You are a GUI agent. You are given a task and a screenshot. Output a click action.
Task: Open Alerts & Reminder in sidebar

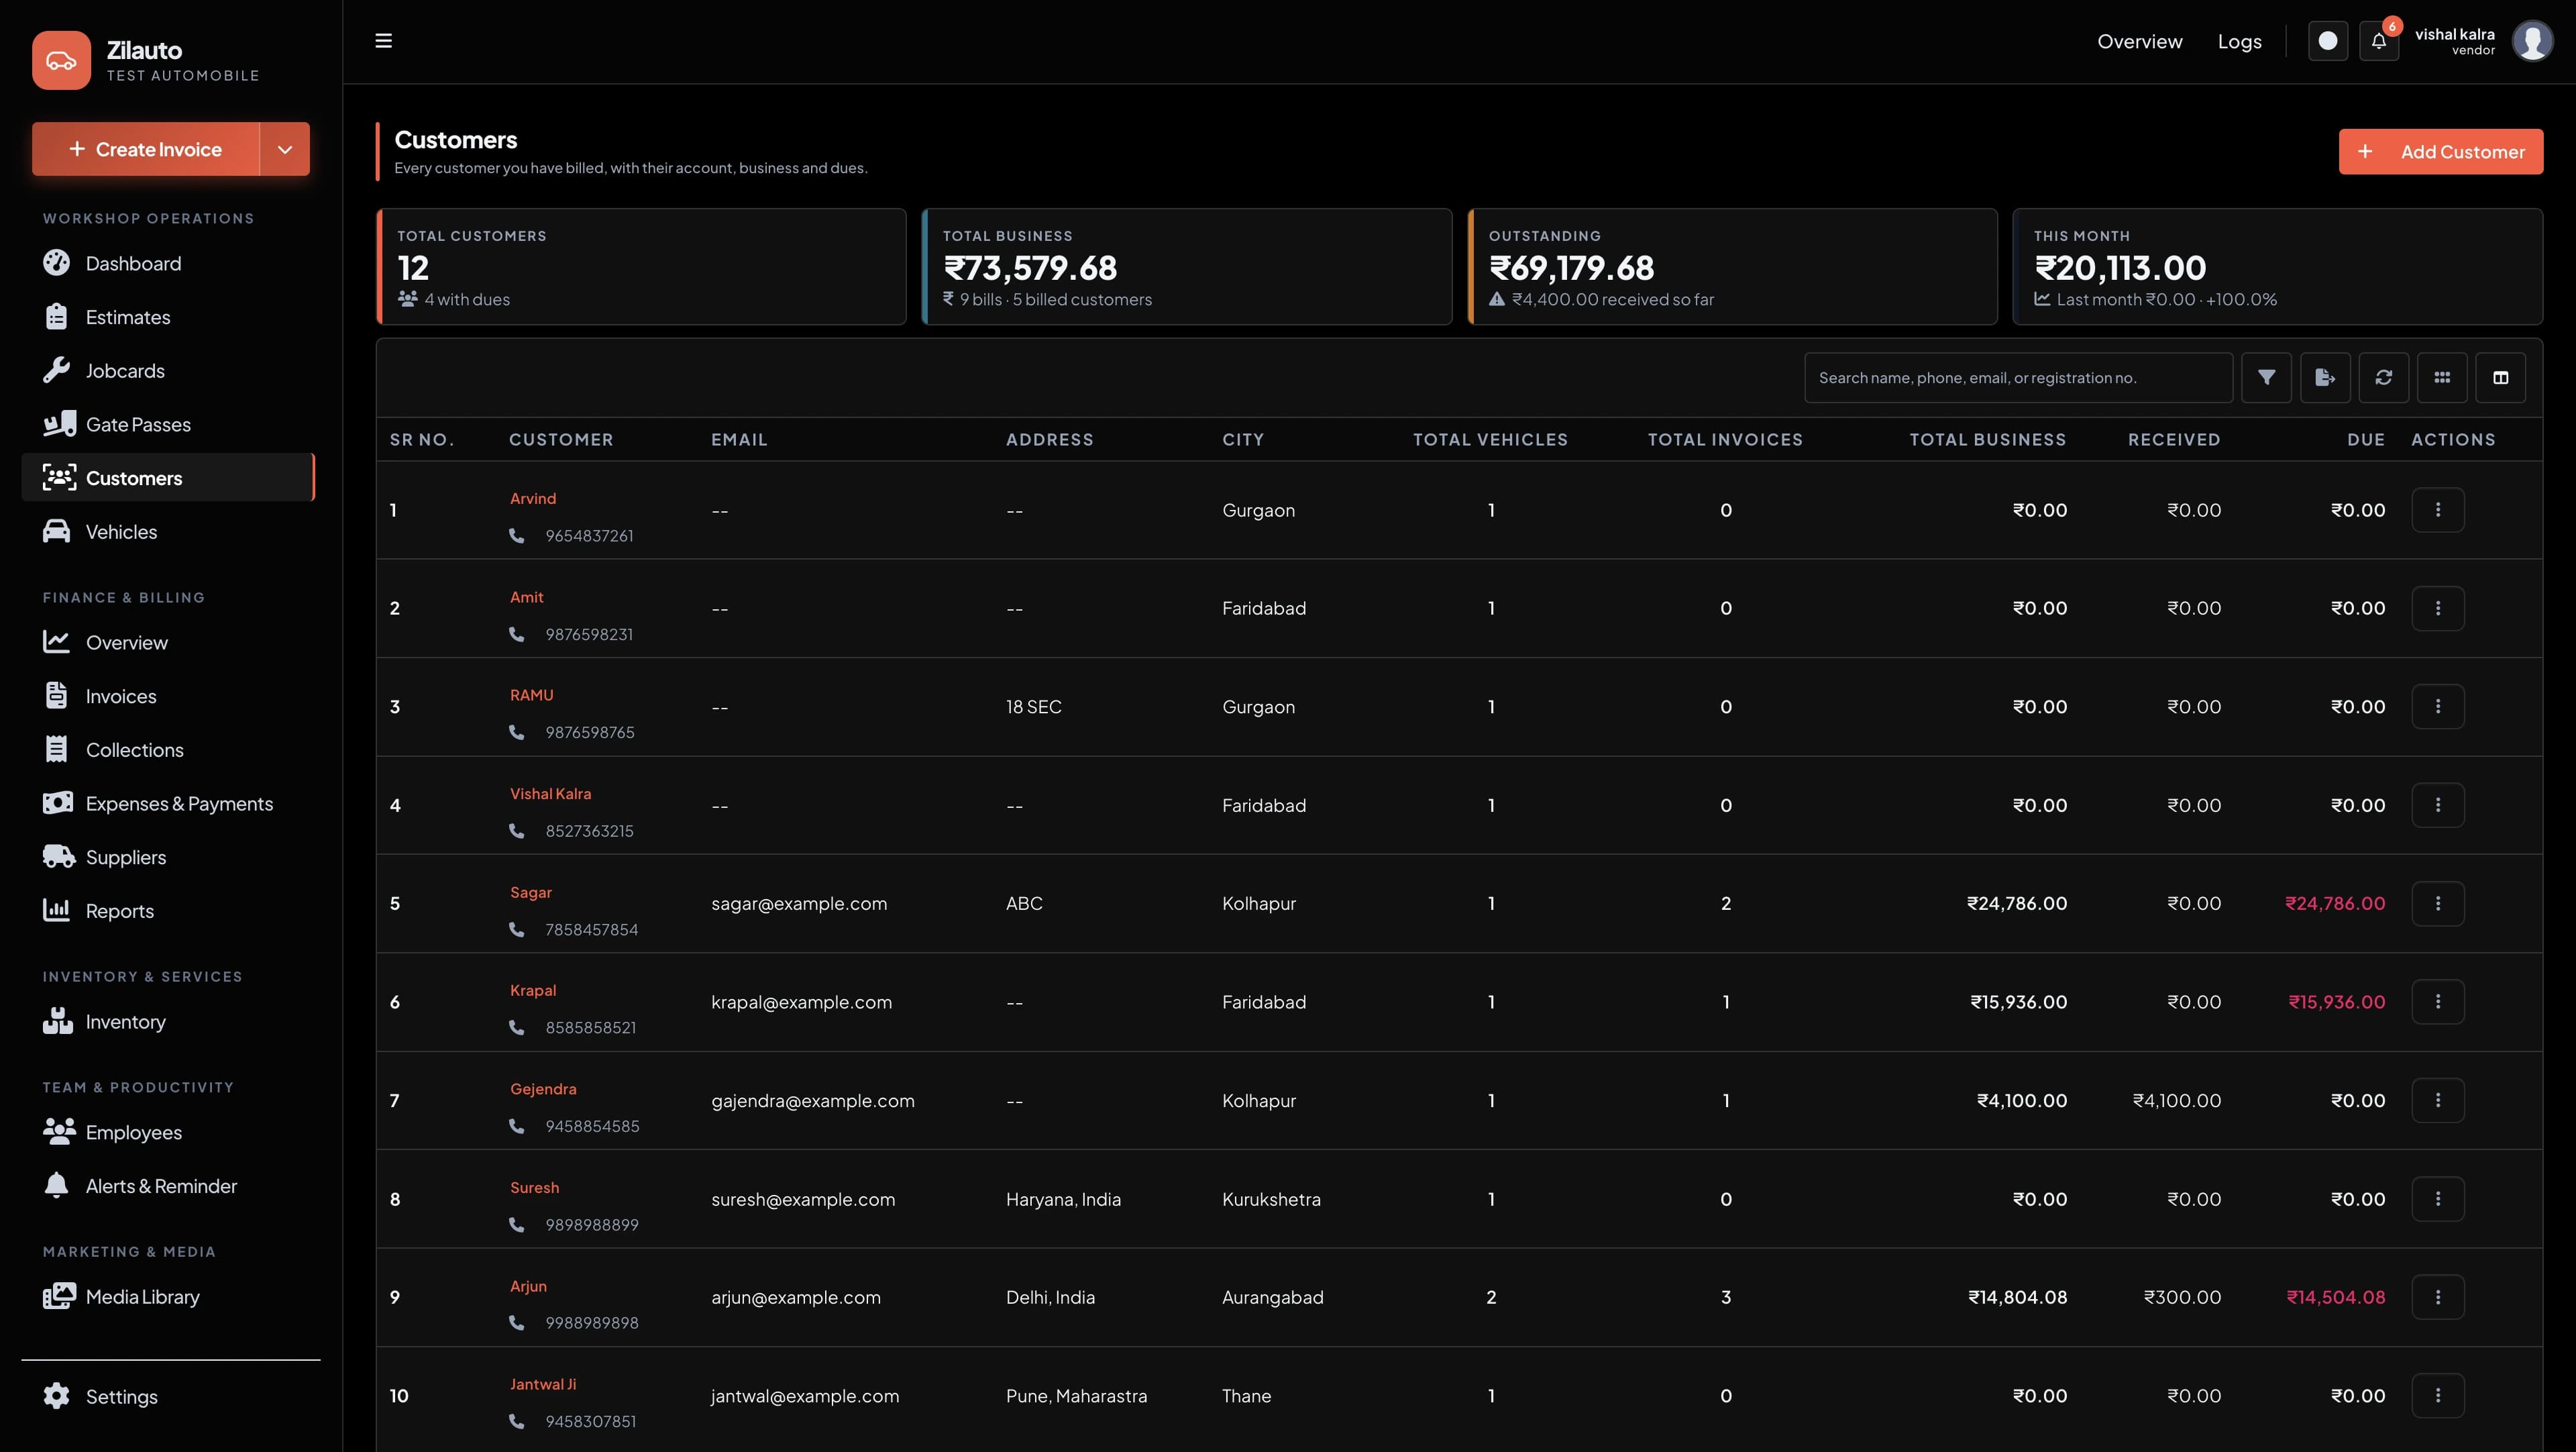click(x=168, y=1186)
